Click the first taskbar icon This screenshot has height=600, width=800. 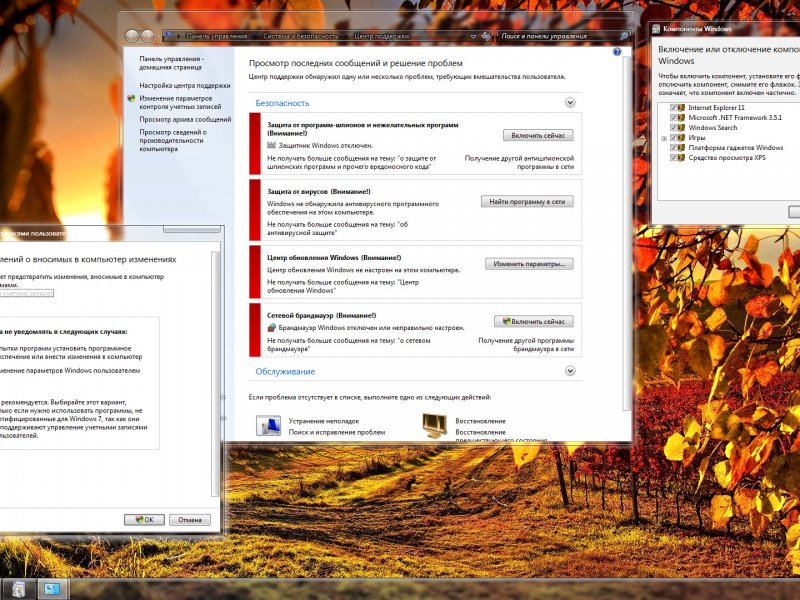[x=18, y=589]
